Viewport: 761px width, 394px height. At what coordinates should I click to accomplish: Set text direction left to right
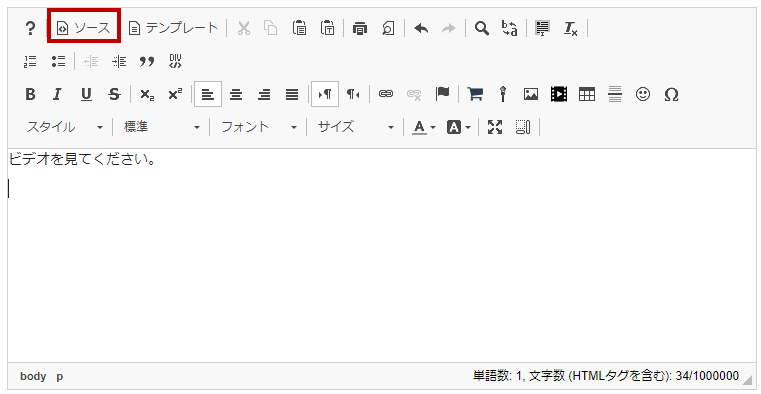[325, 94]
